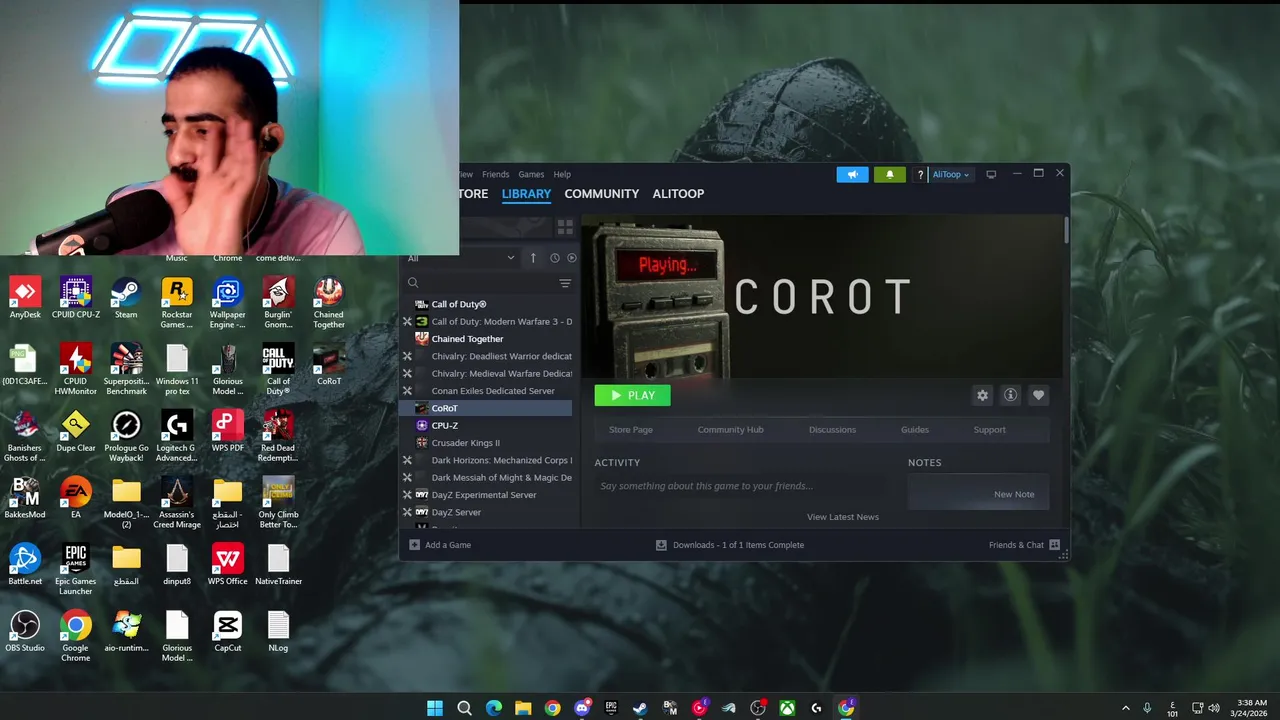This screenshot has width=1280, height=720.
Task: Open CoRoT game info icon
Action: click(x=1010, y=395)
